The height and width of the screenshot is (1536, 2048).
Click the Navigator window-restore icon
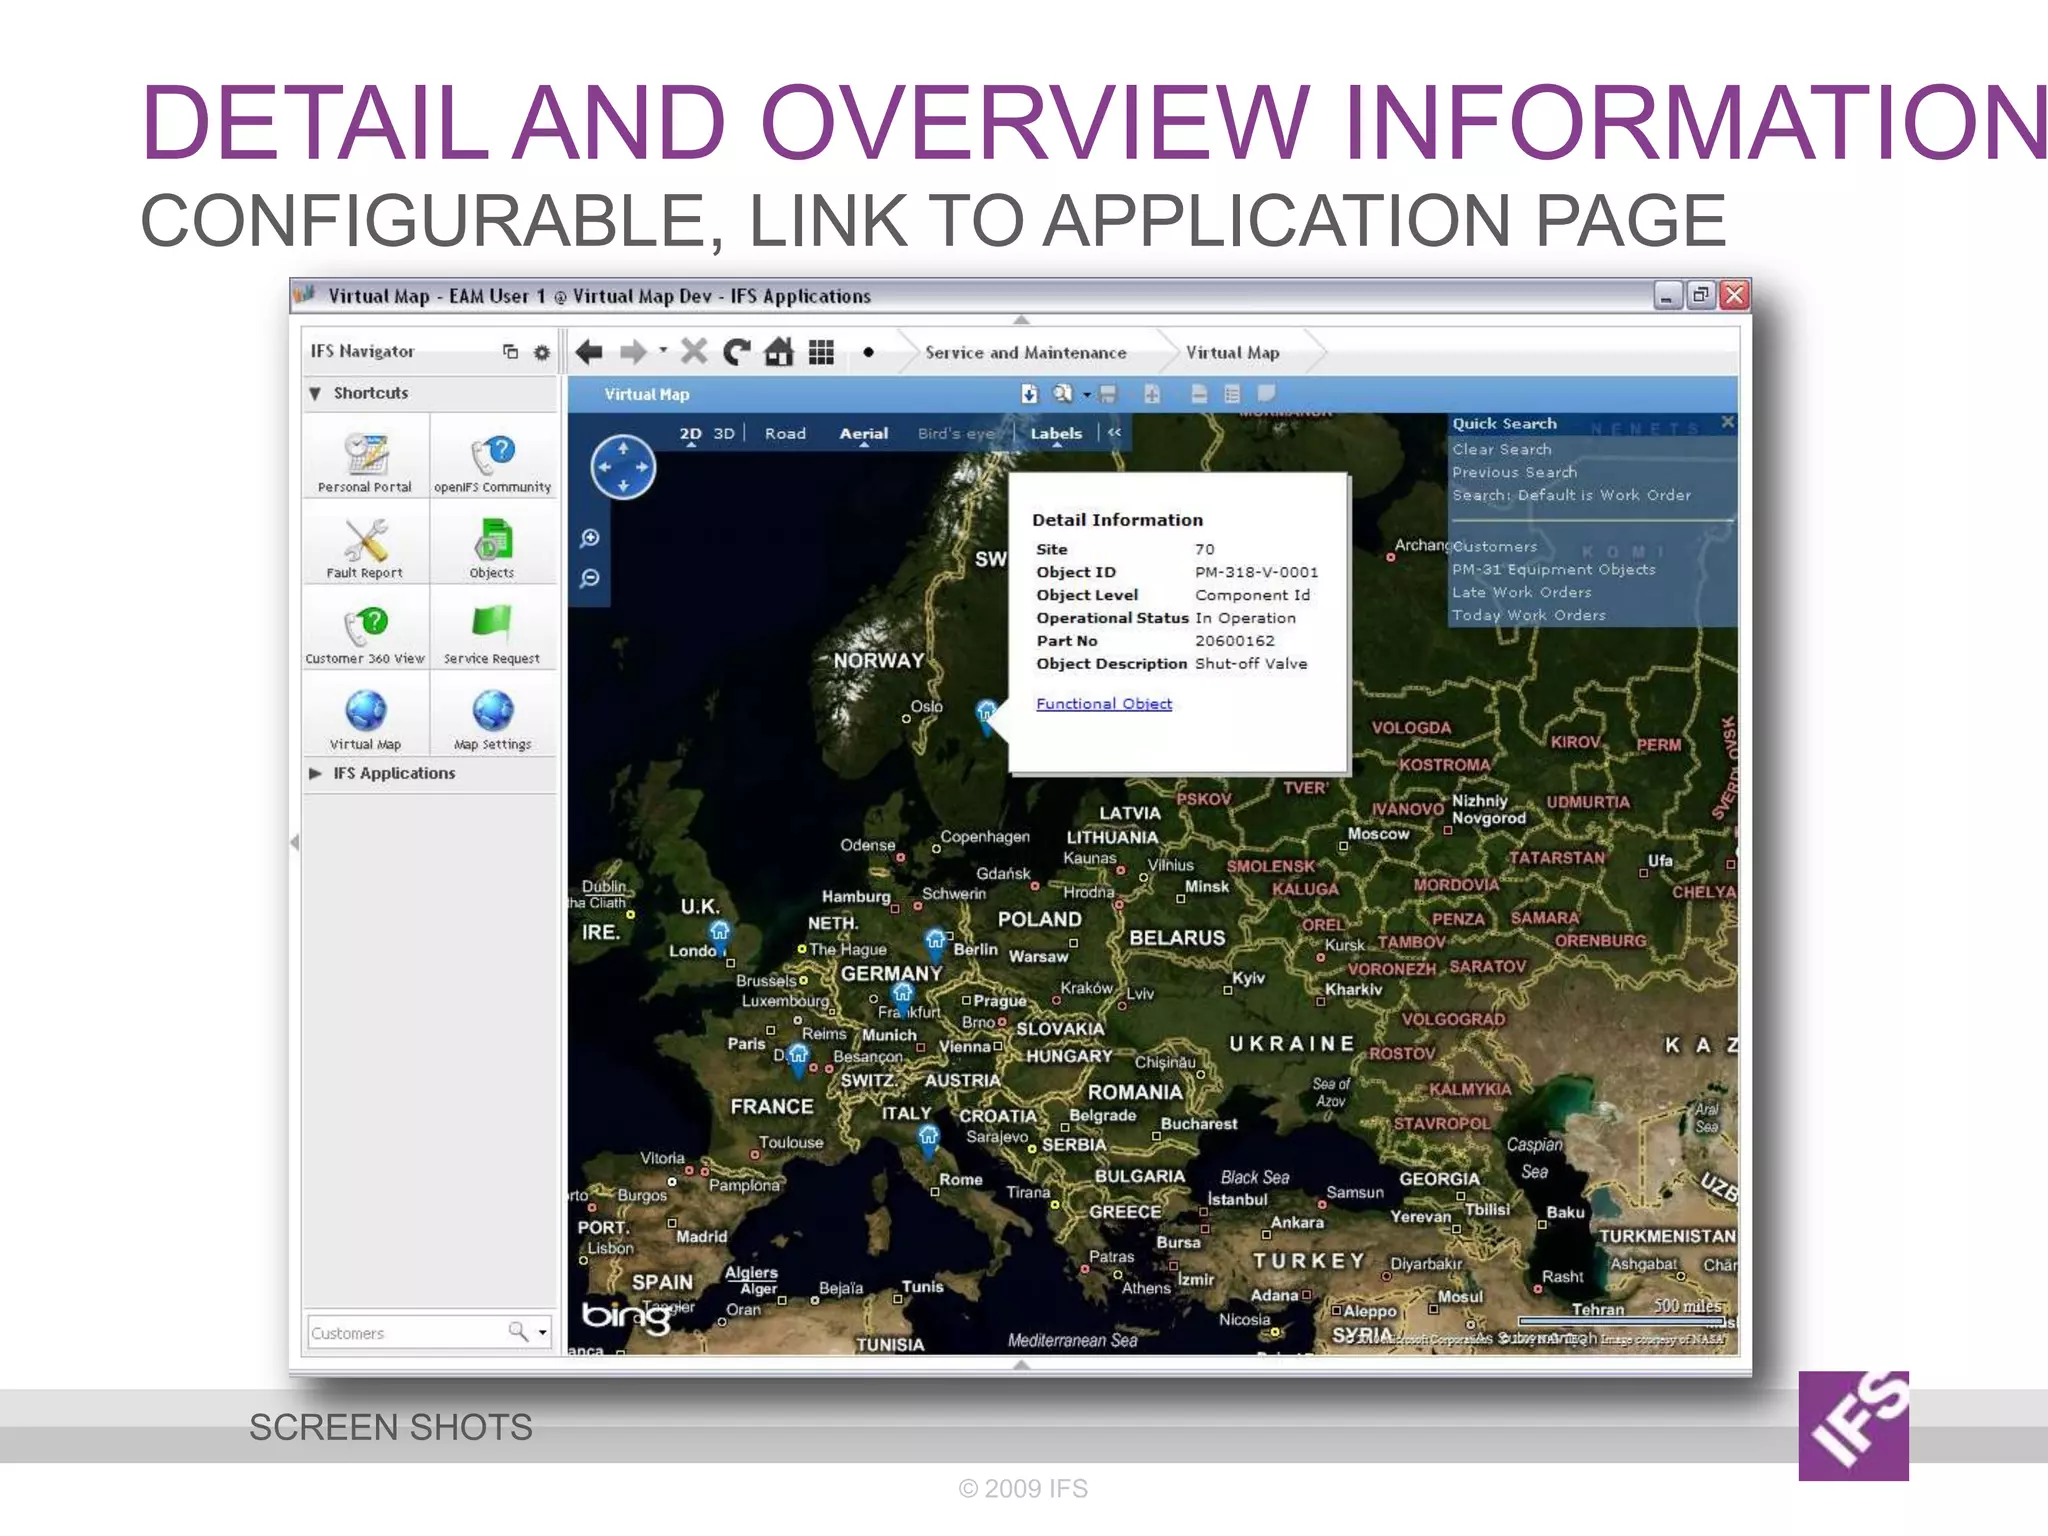click(510, 352)
